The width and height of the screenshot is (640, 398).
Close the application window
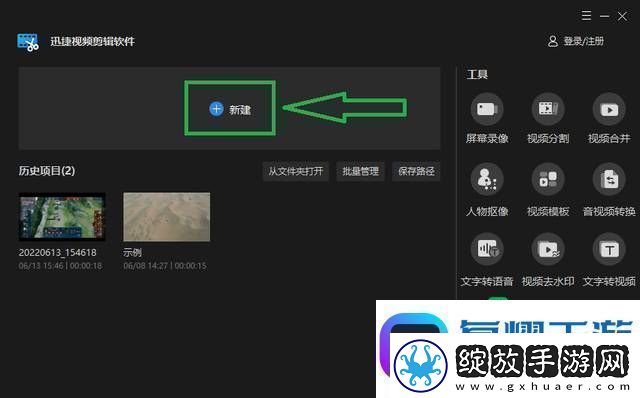tap(622, 16)
